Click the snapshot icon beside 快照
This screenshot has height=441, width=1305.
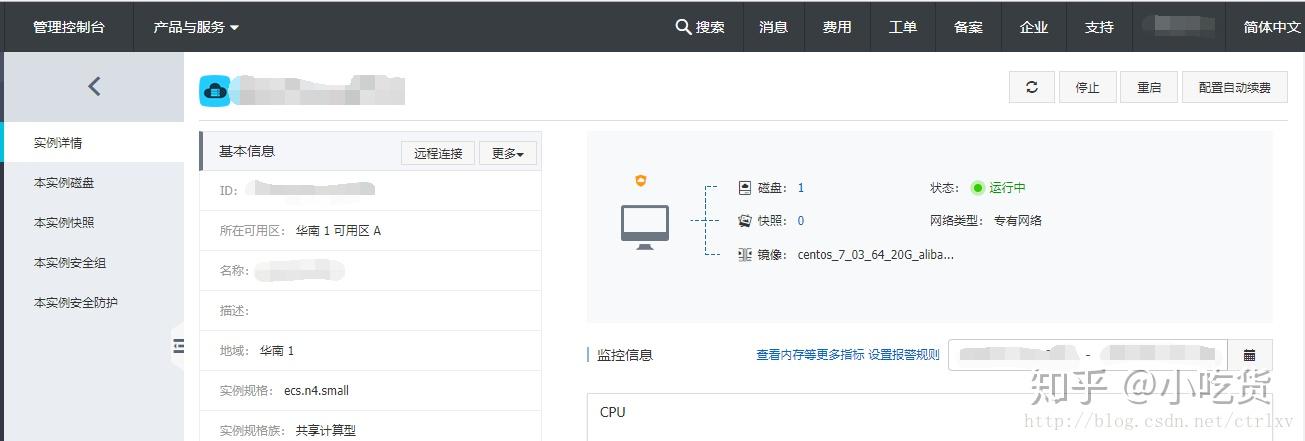coord(744,221)
